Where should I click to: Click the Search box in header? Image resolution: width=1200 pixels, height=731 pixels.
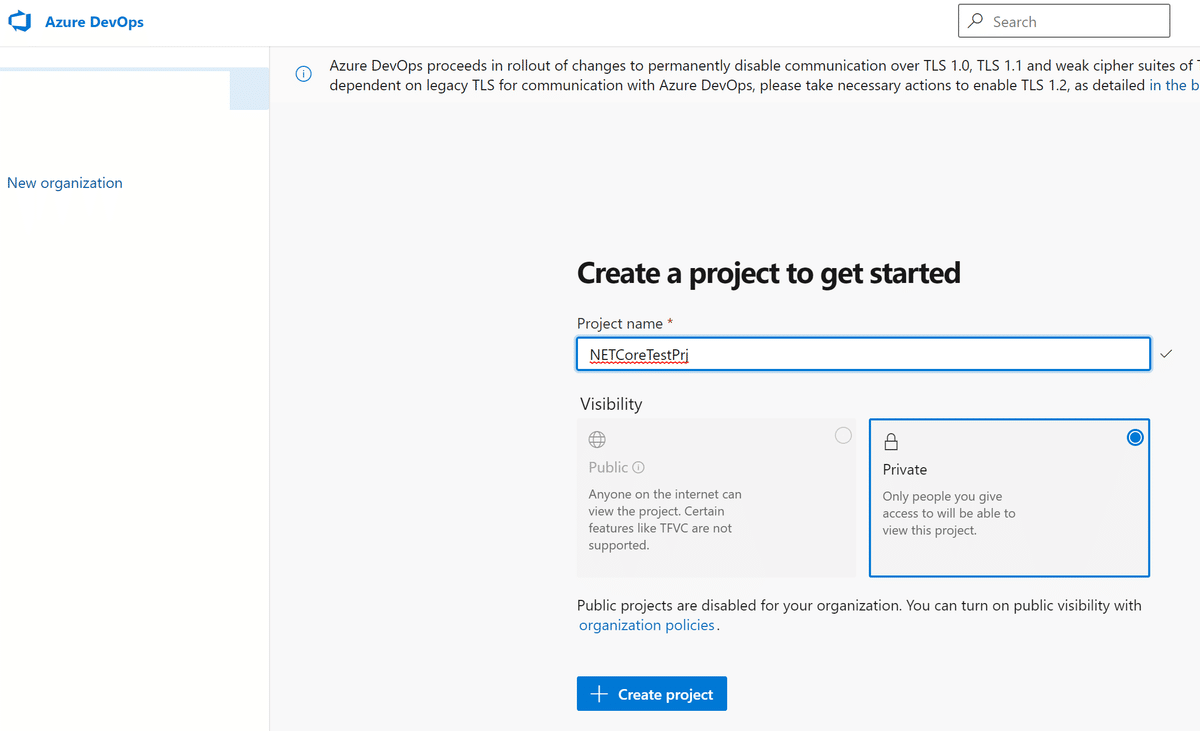click(x=1064, y=21)
